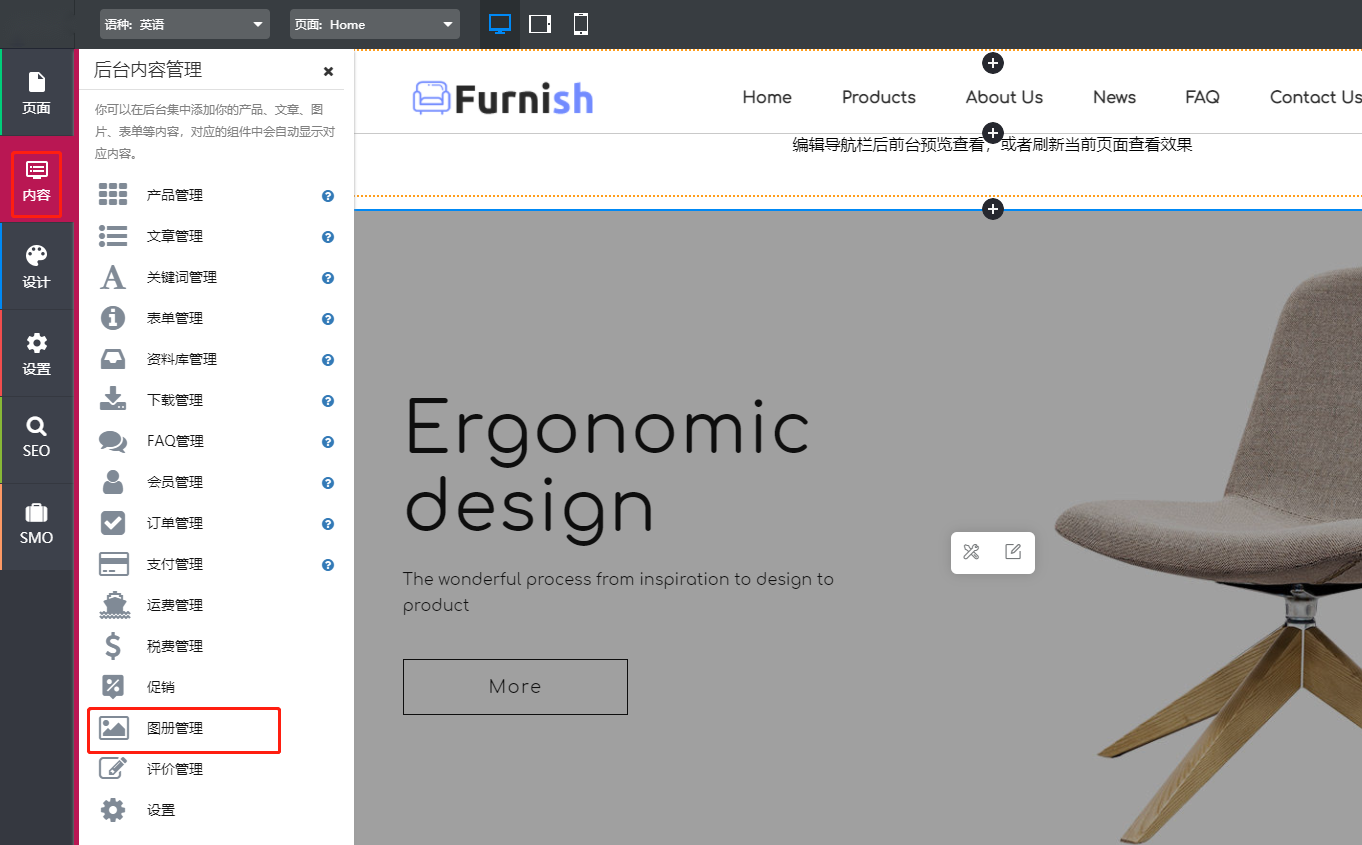
Task: Switch to tablet preview icon
Action: 540,24
